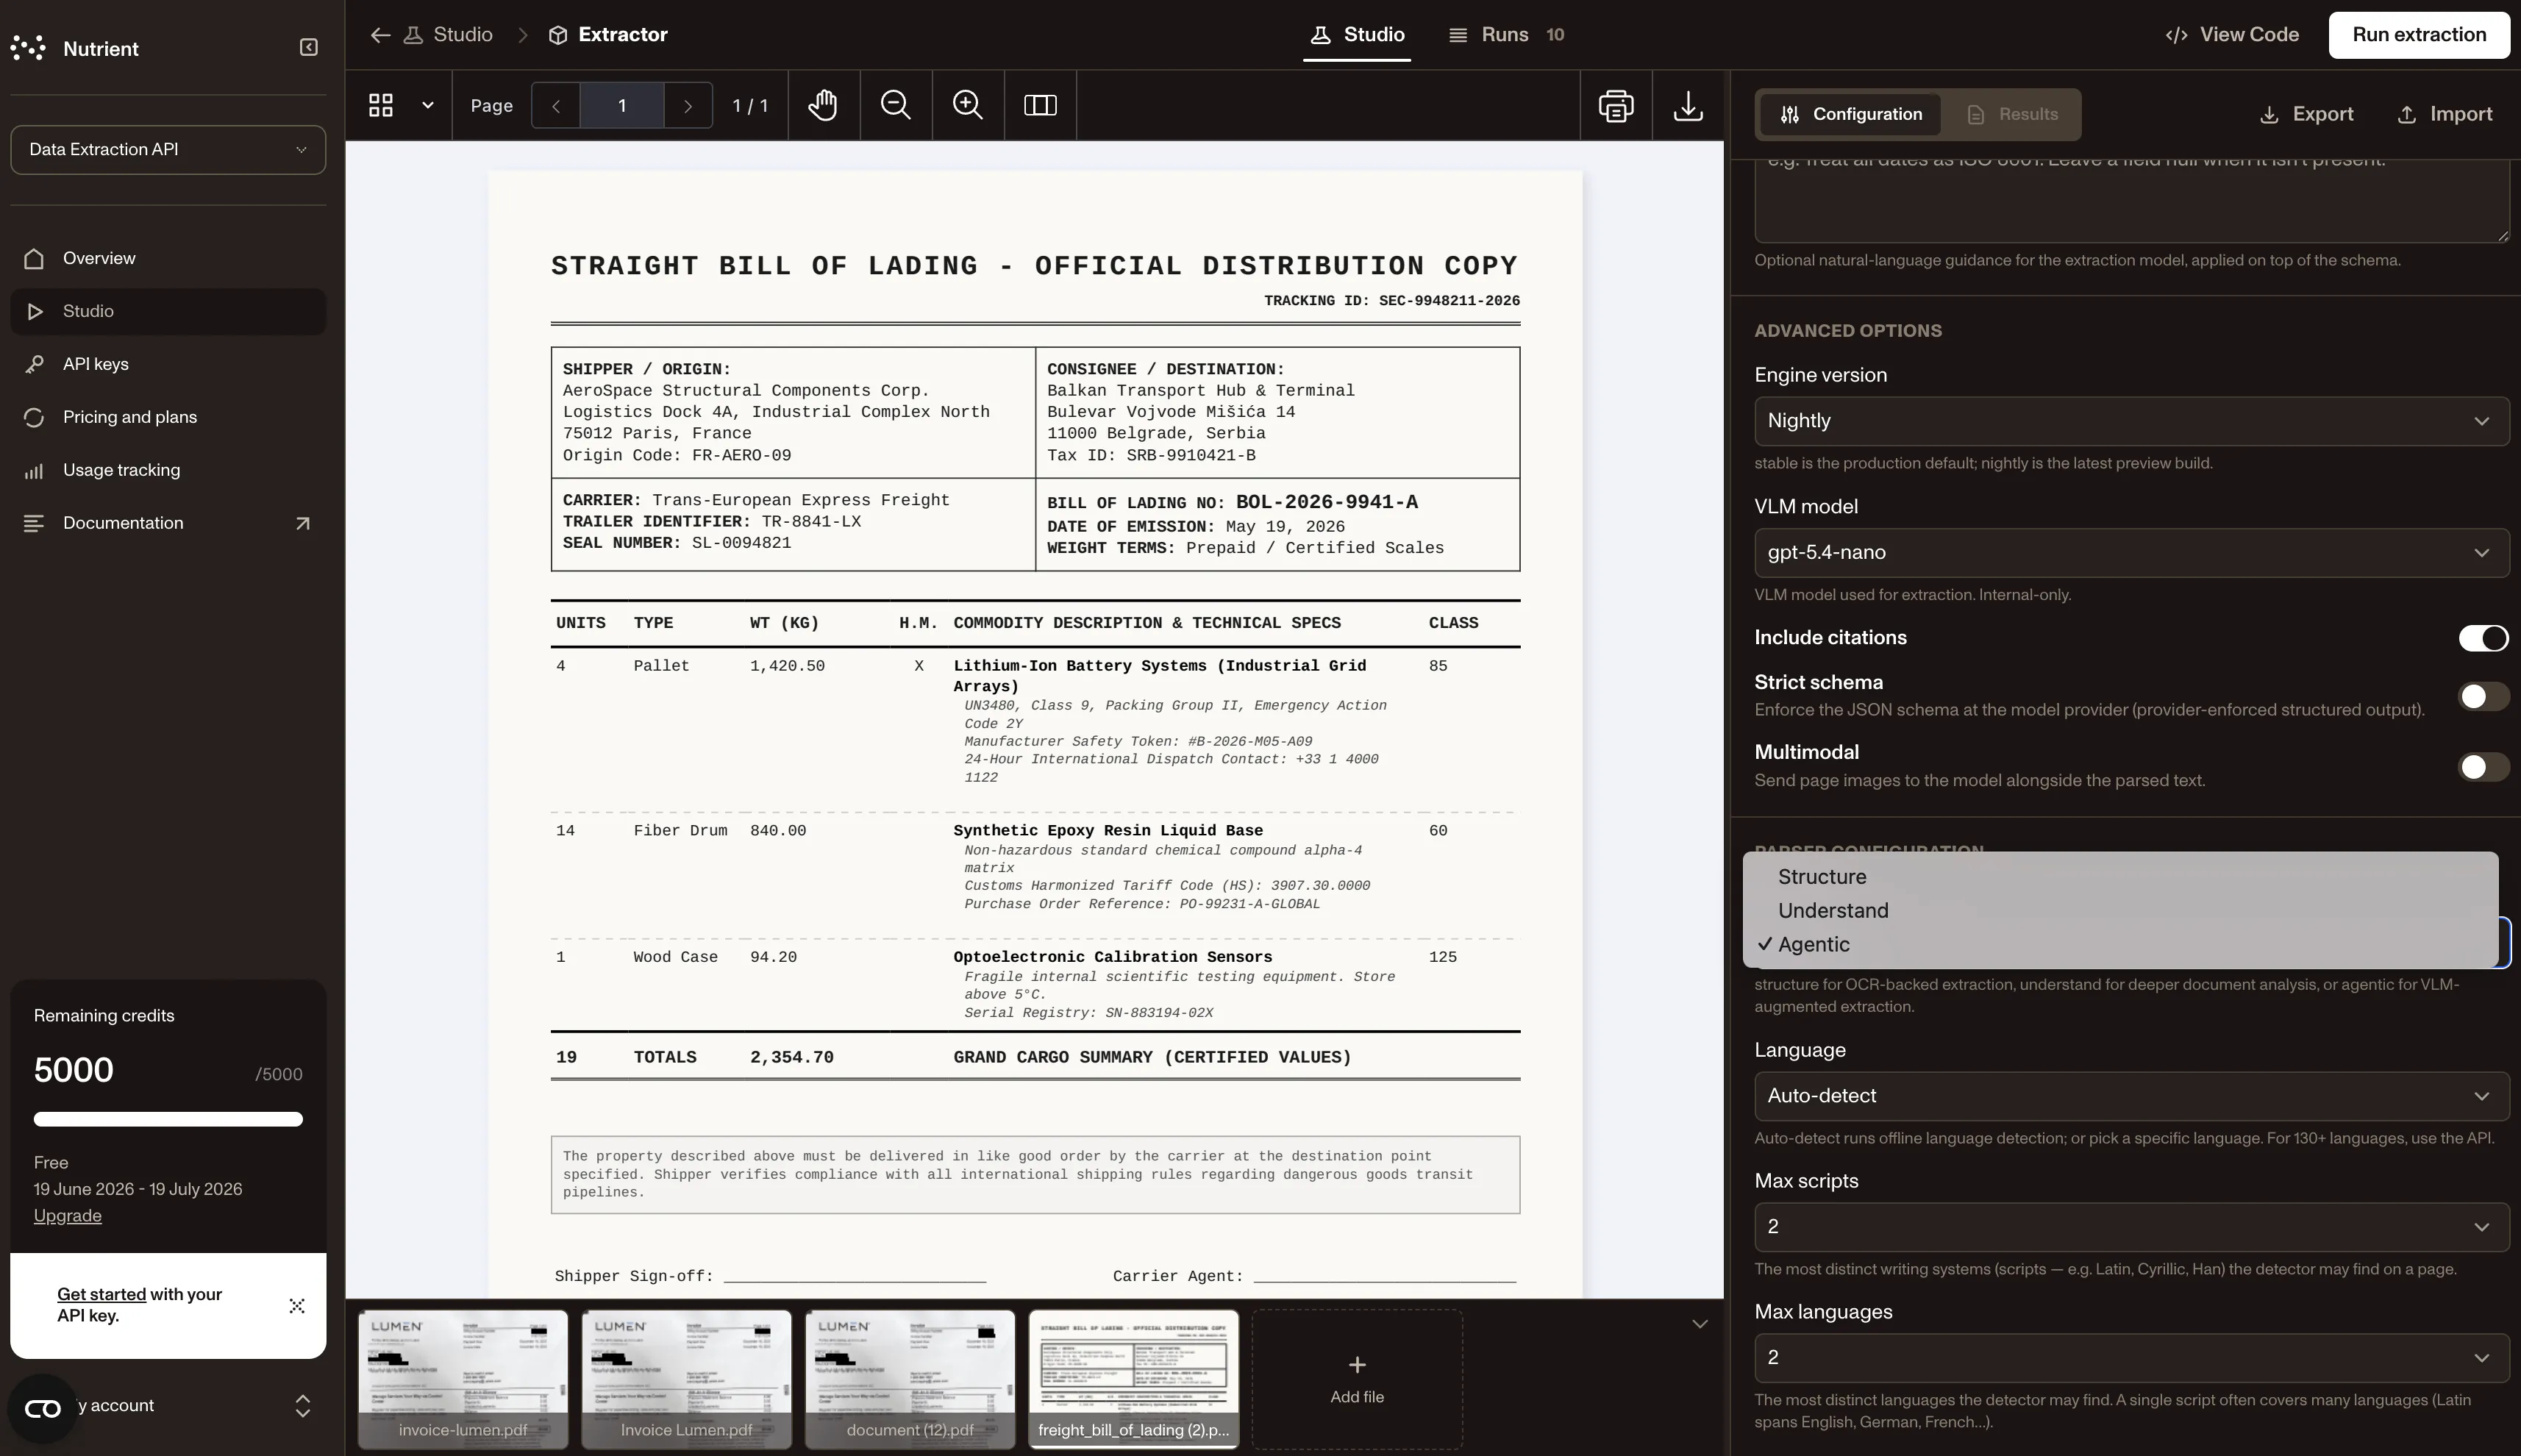This screenshot has width=2521, height=1456.
Task: Click the remaining credits progress bar
Action: tap(168, 1120)
